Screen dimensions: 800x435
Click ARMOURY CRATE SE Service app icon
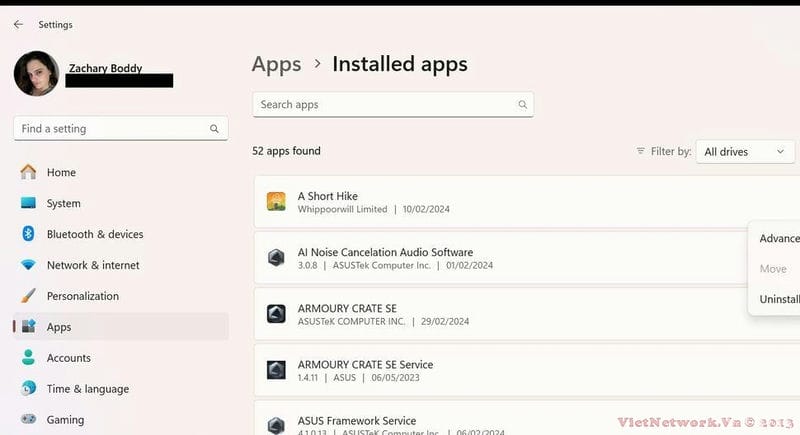coord(276,370)
